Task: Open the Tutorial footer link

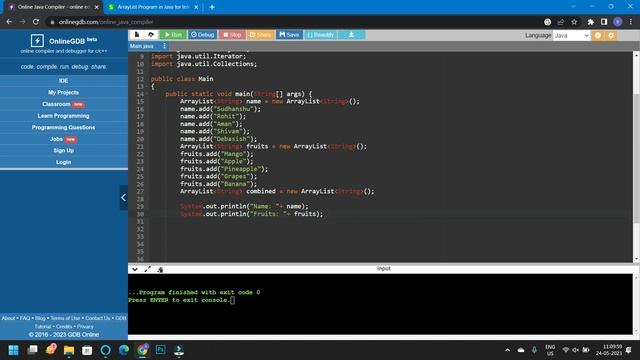Action: coord(43,327)
